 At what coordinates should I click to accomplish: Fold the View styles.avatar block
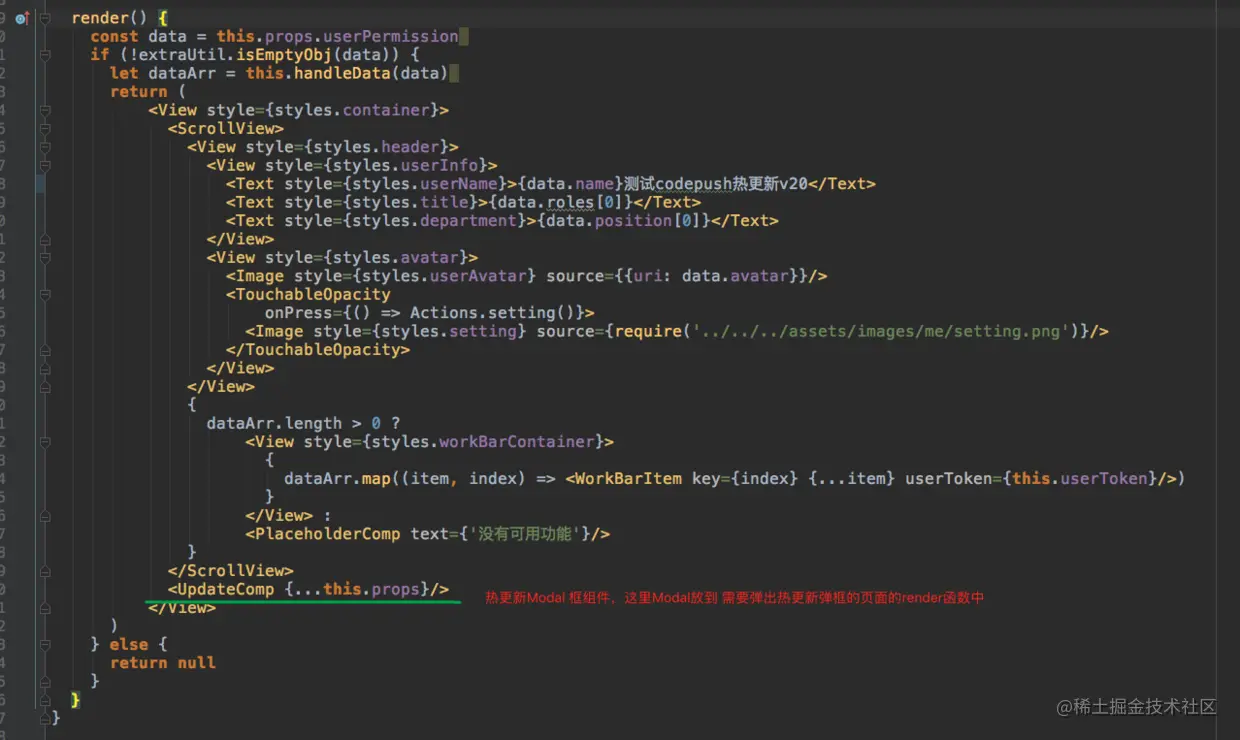tap(45, 258)
